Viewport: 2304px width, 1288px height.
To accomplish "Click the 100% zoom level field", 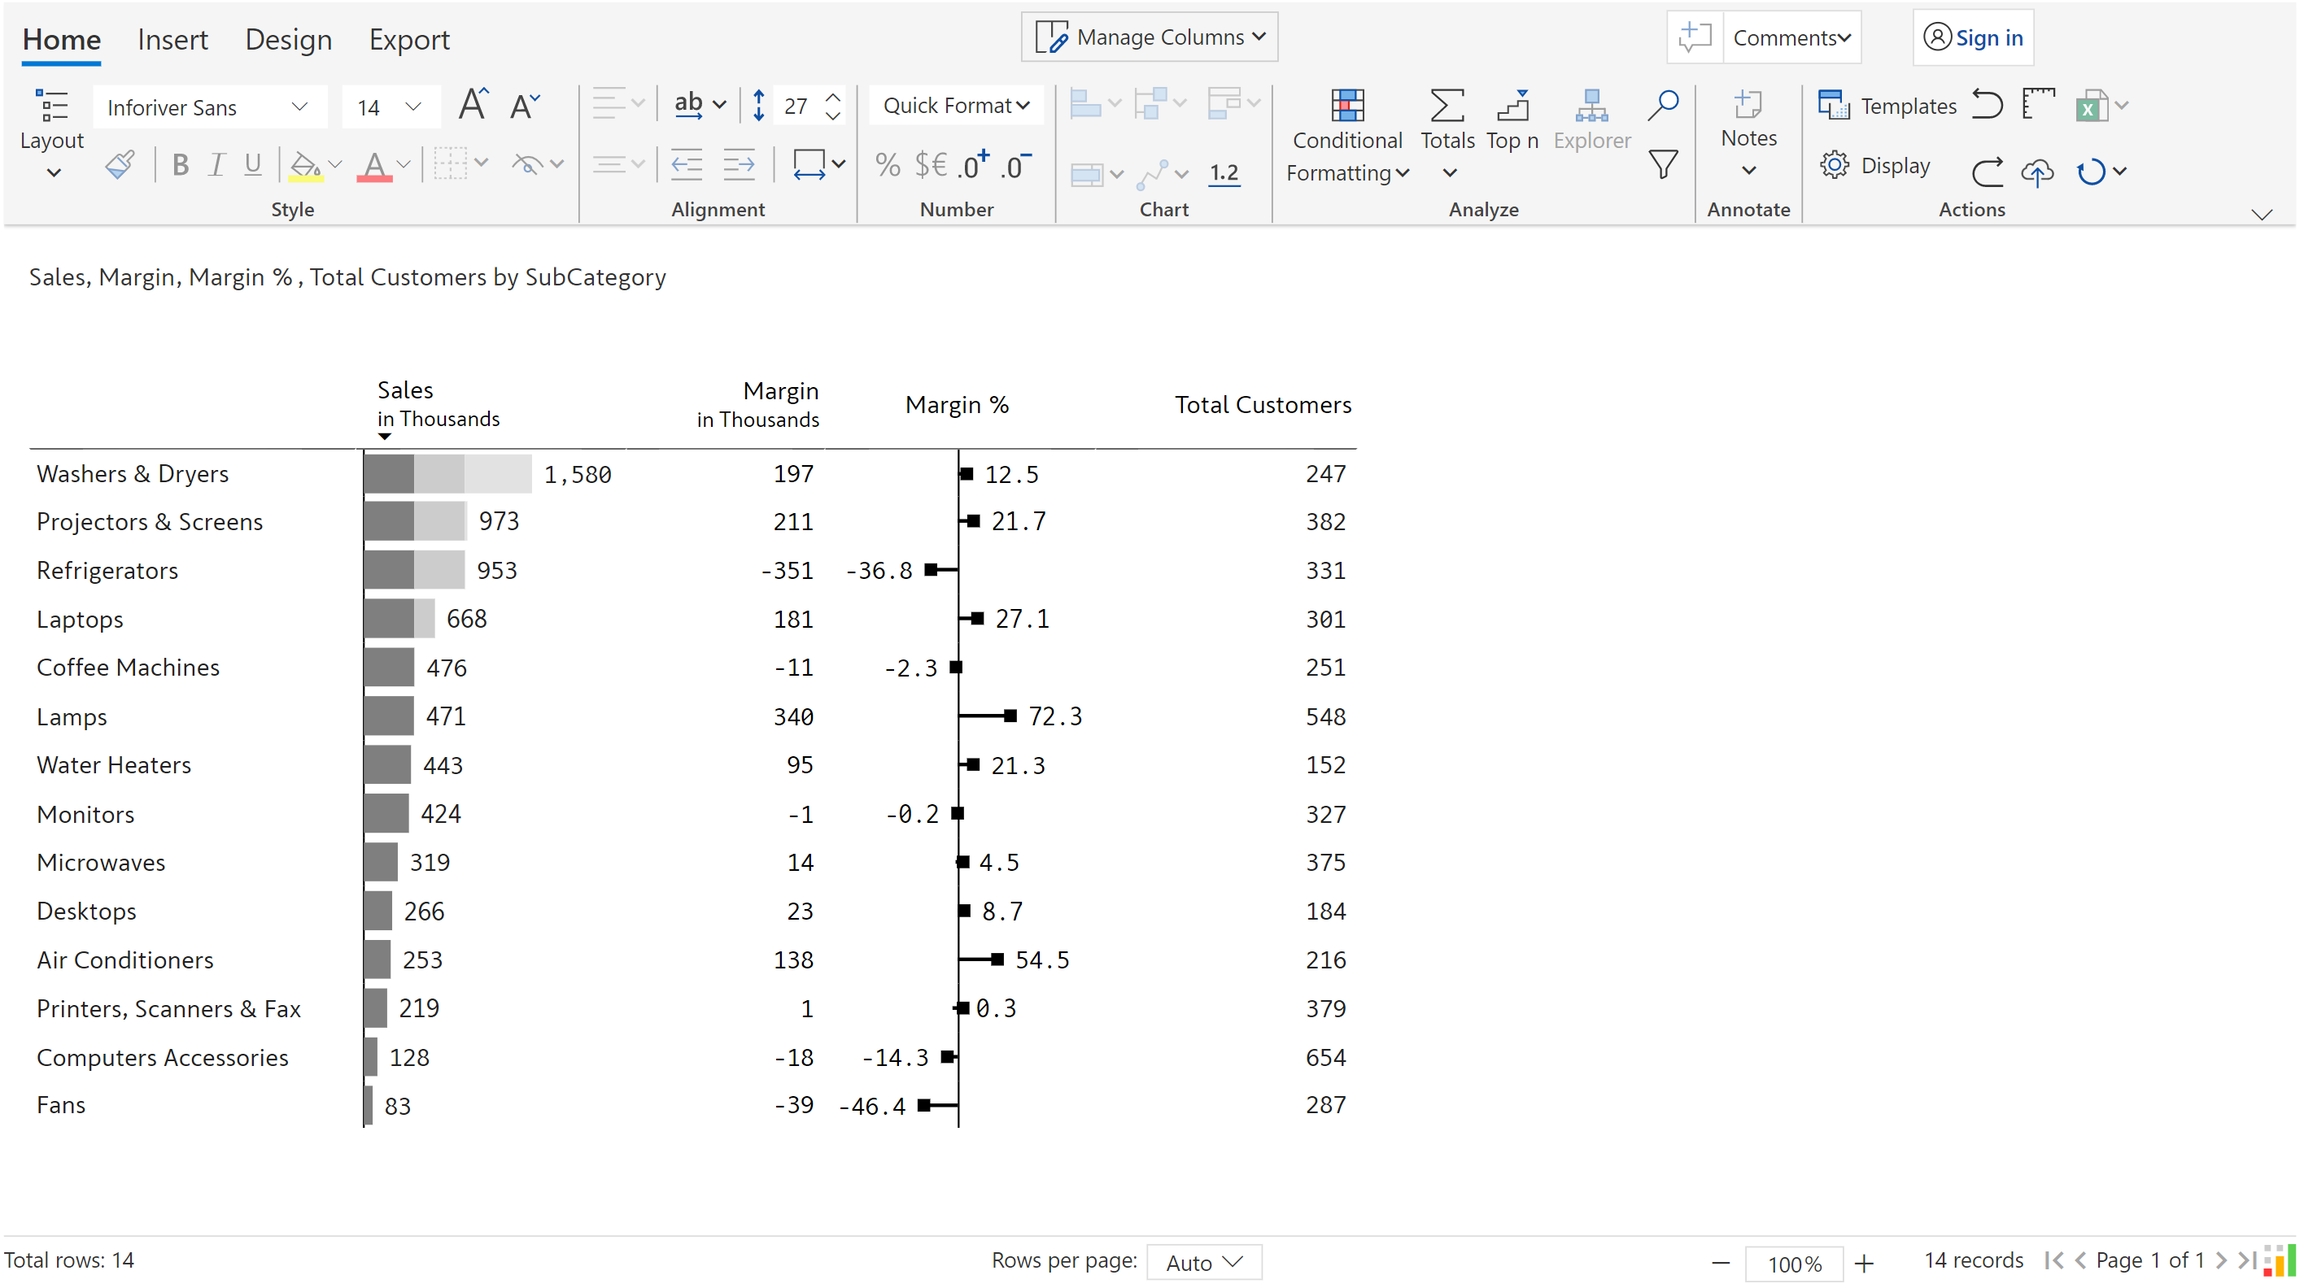I will tap(1793, 1263).
